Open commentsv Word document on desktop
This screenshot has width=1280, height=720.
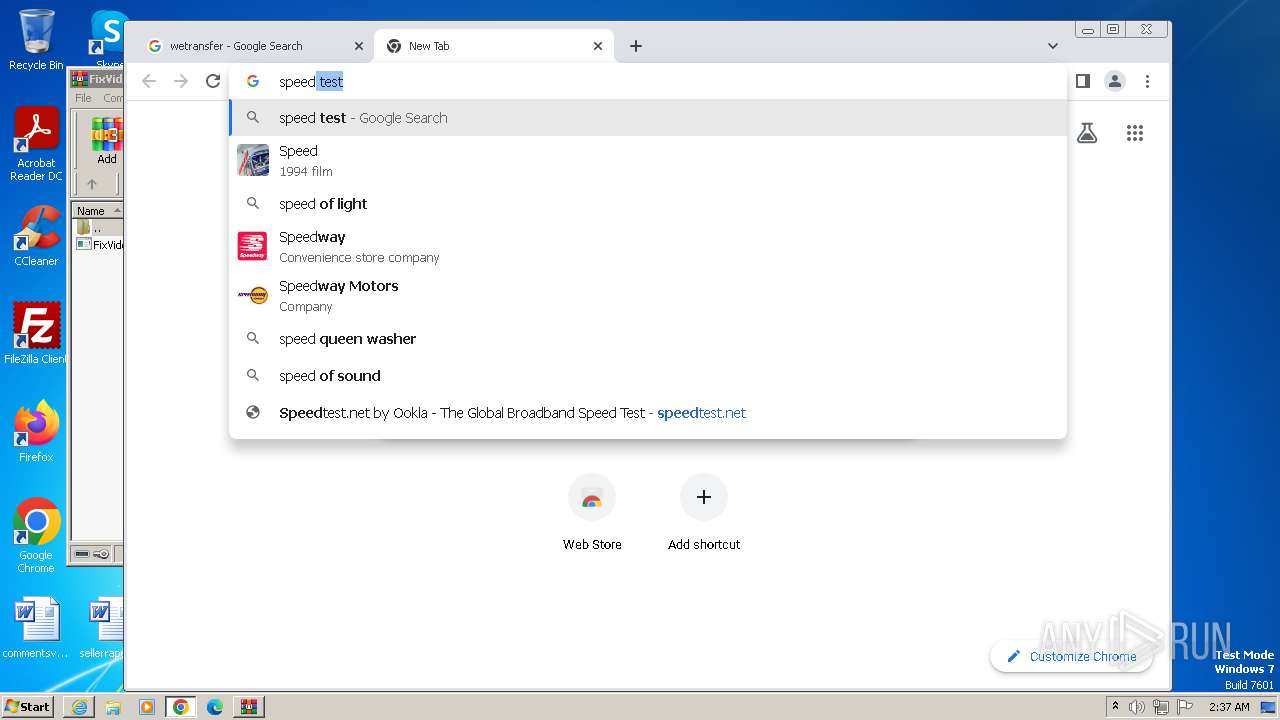click(36, 628)
